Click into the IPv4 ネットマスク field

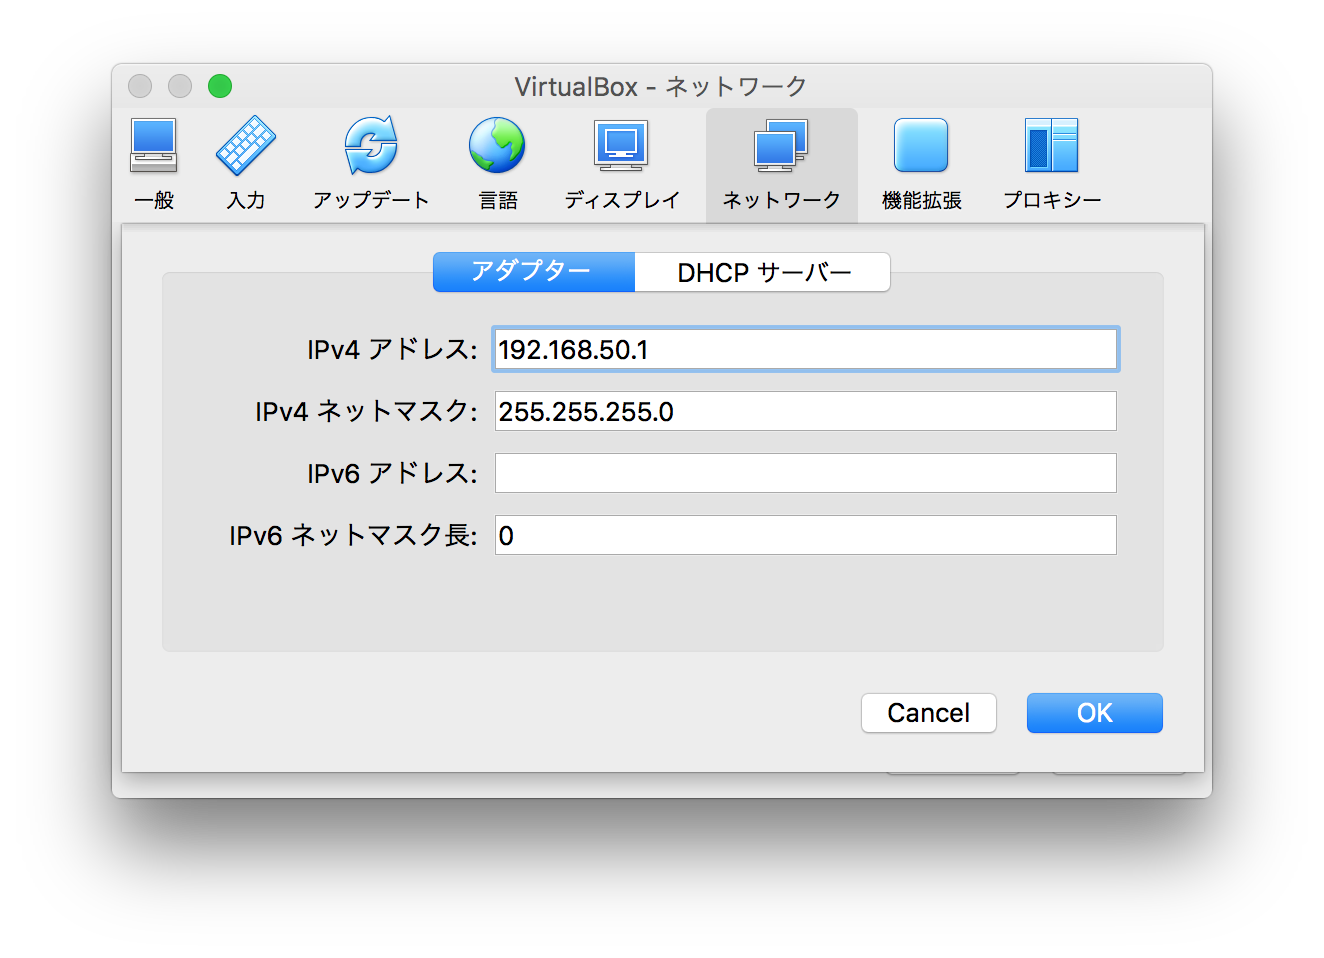coord(805,411)
